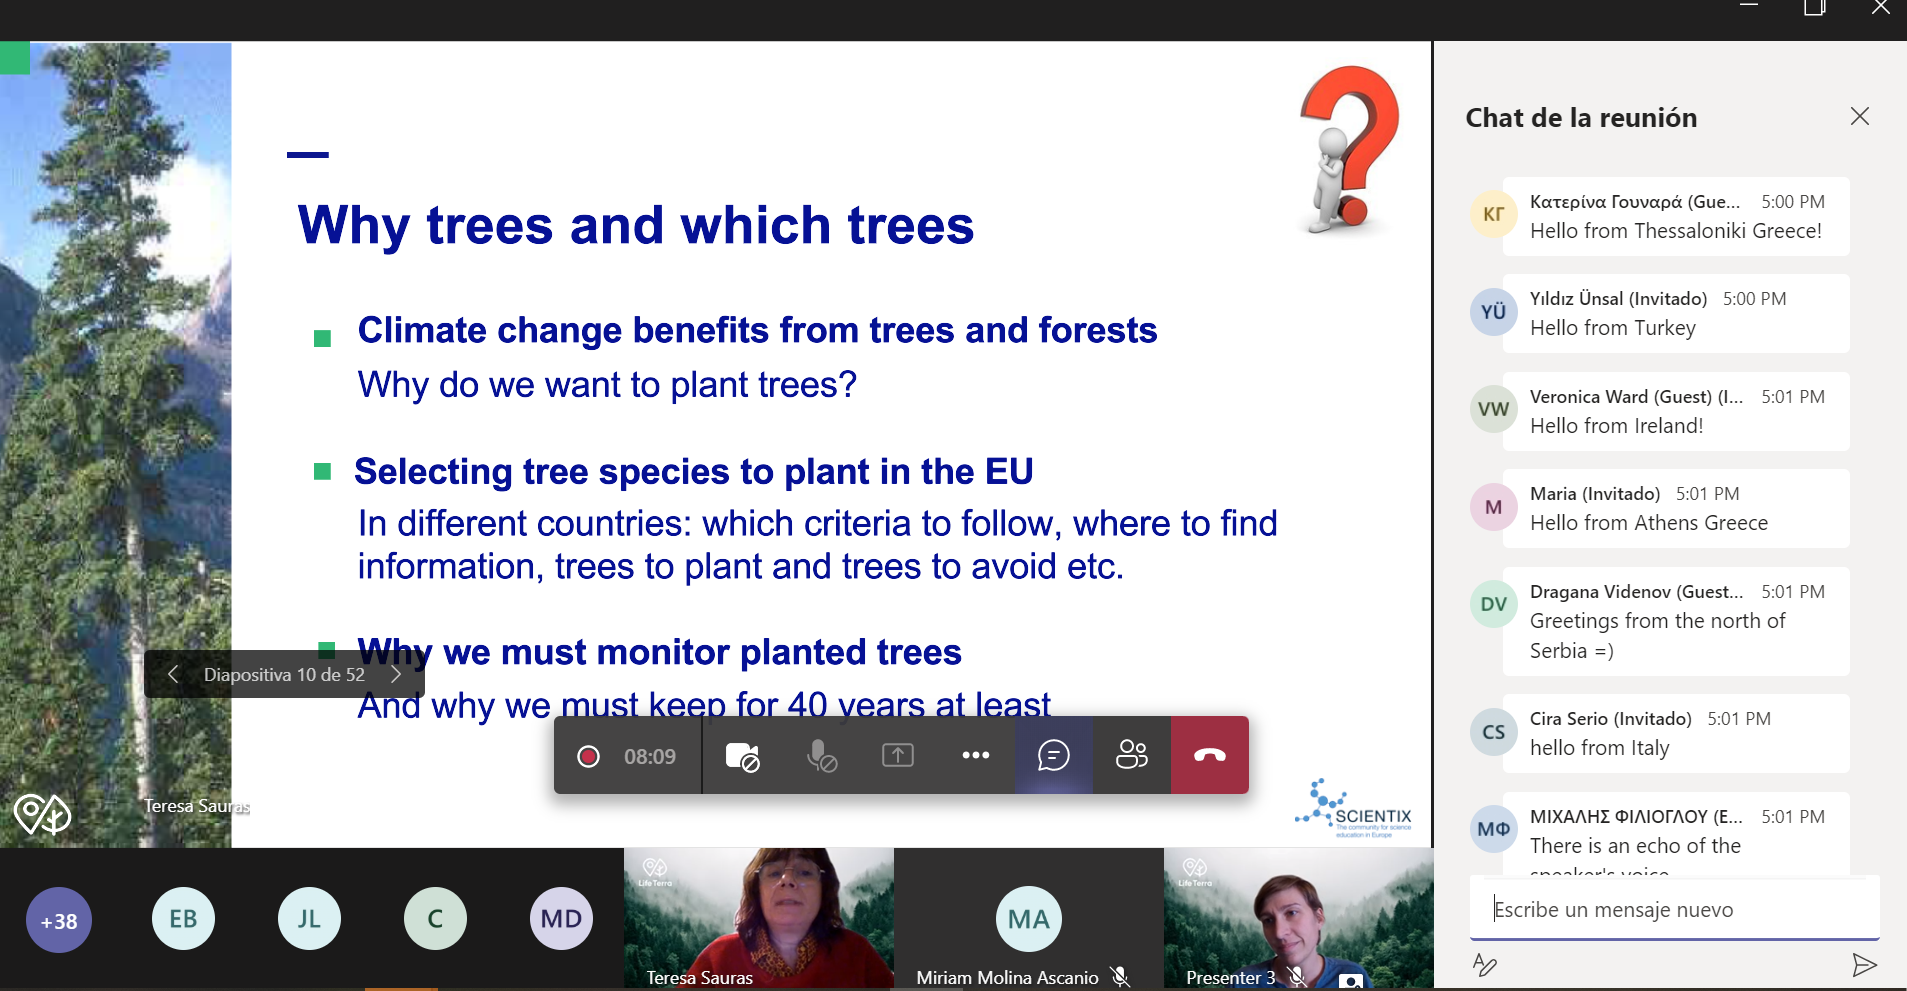1907x991 pixels.
Task: Click Presenter 3 muted mic icon
Action: point(1297,977)
